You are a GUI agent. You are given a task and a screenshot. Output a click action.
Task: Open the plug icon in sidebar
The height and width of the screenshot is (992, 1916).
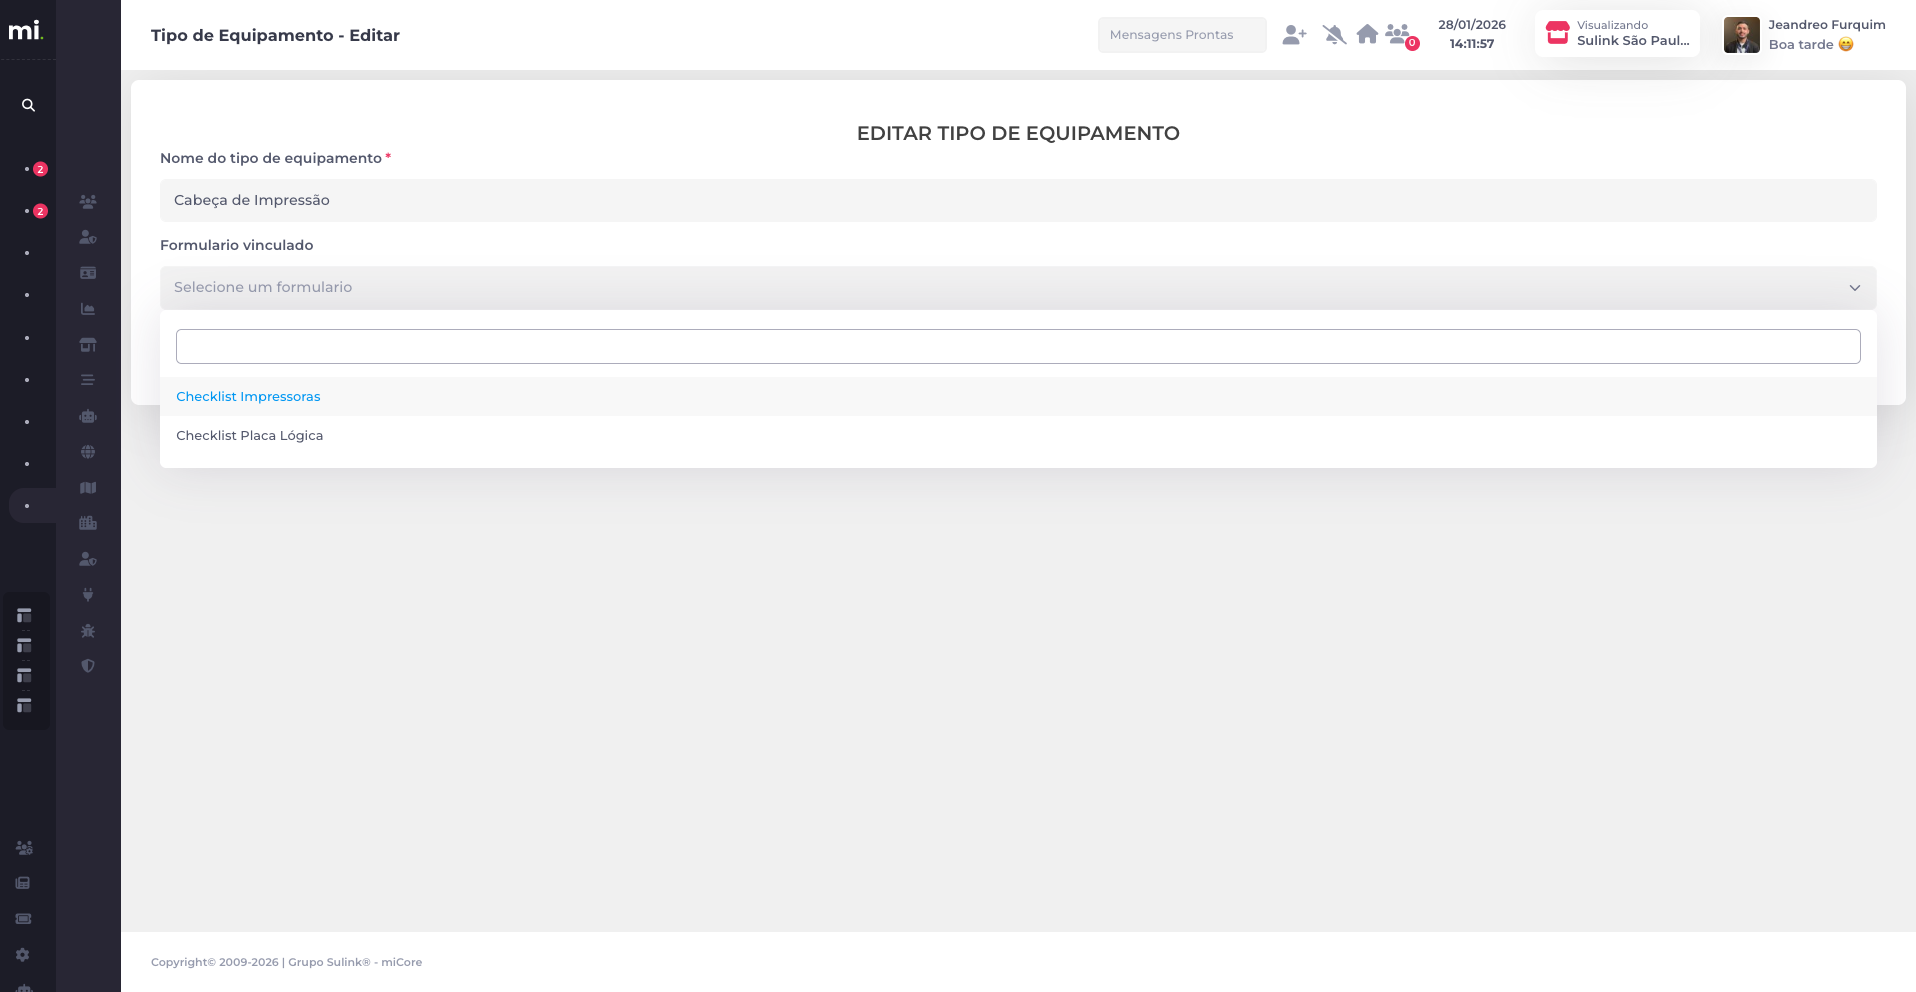[88, 595]
